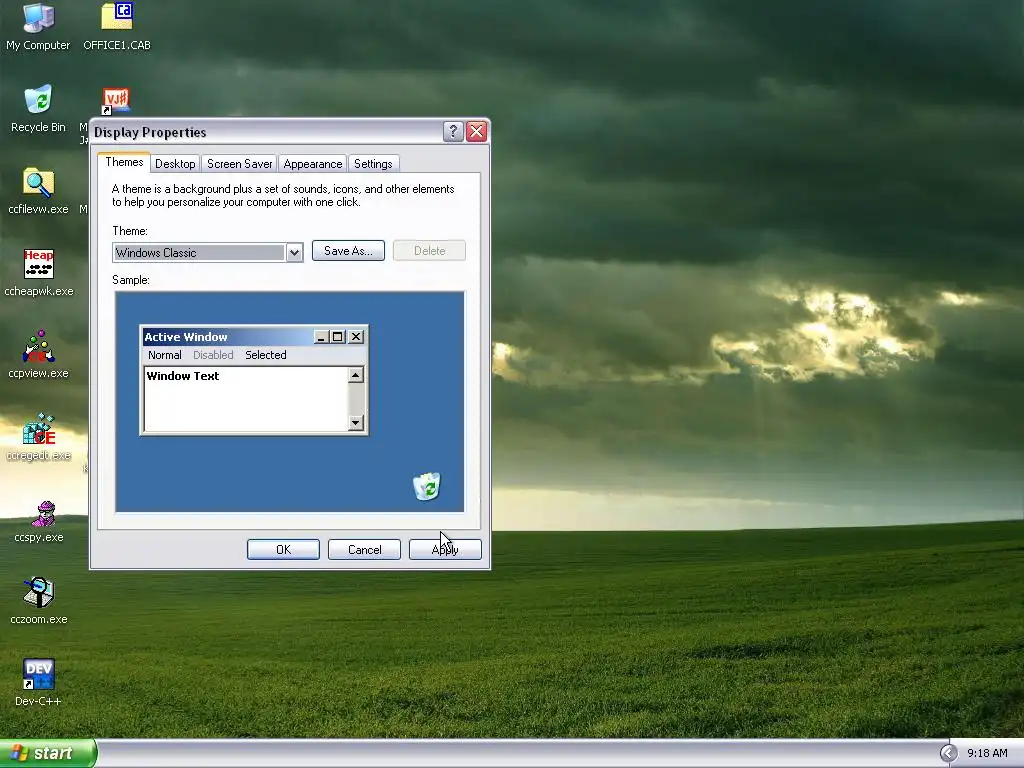Screen dimensions: 1024x768
Task: Click the help question mark button in title bar
Action: tap(453, 131)
